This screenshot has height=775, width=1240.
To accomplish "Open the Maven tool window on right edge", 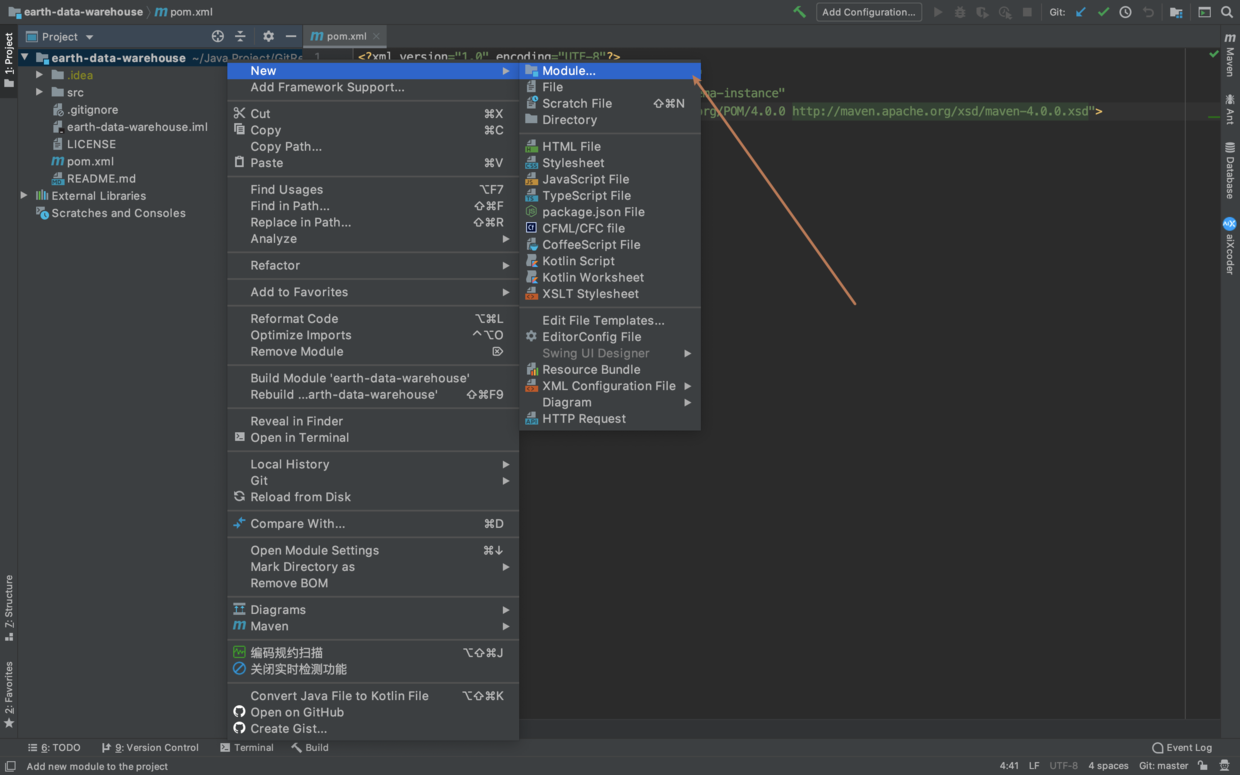I will tap(1230, 55).
